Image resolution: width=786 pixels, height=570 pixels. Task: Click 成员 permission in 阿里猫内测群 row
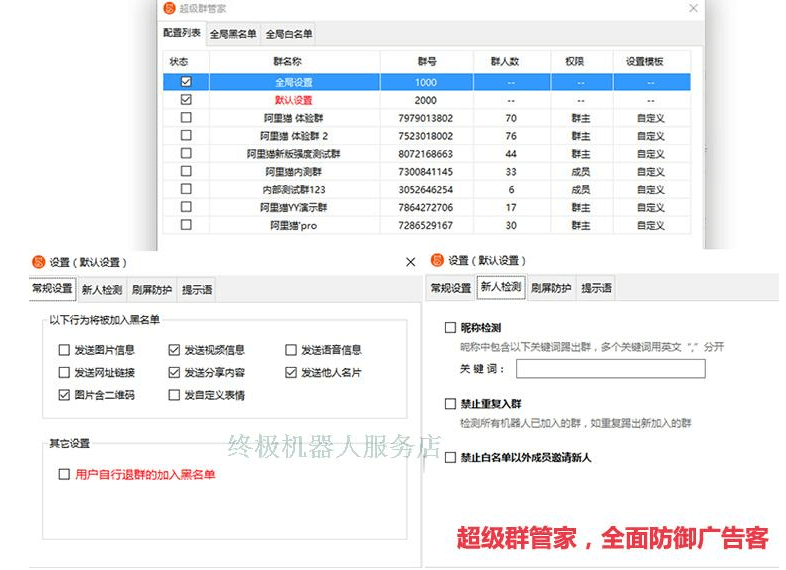coord(581,172)
